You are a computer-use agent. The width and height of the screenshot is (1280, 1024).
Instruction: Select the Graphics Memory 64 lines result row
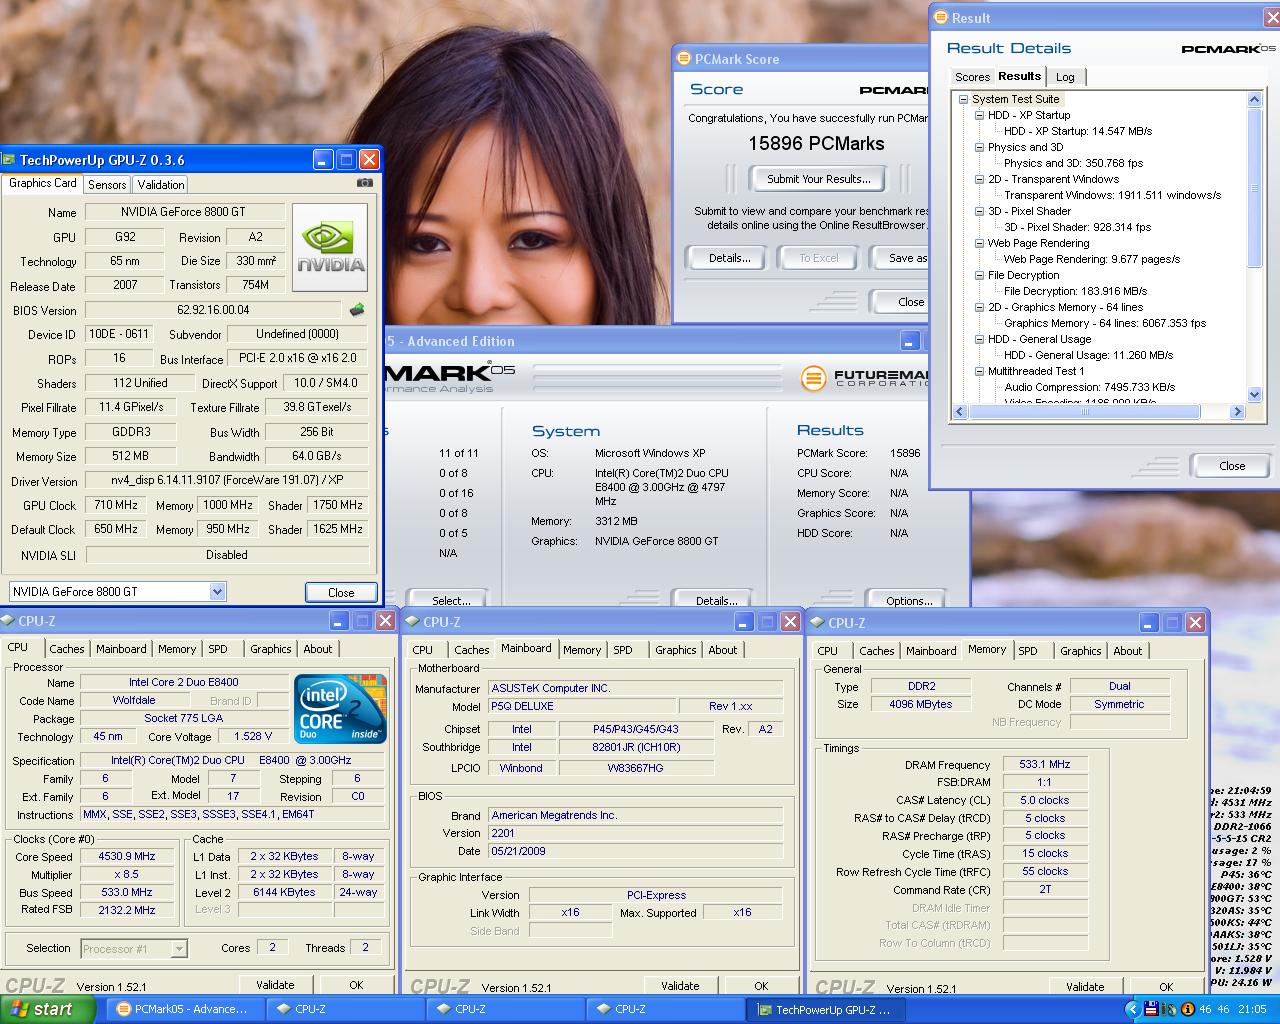[1105, 323]
